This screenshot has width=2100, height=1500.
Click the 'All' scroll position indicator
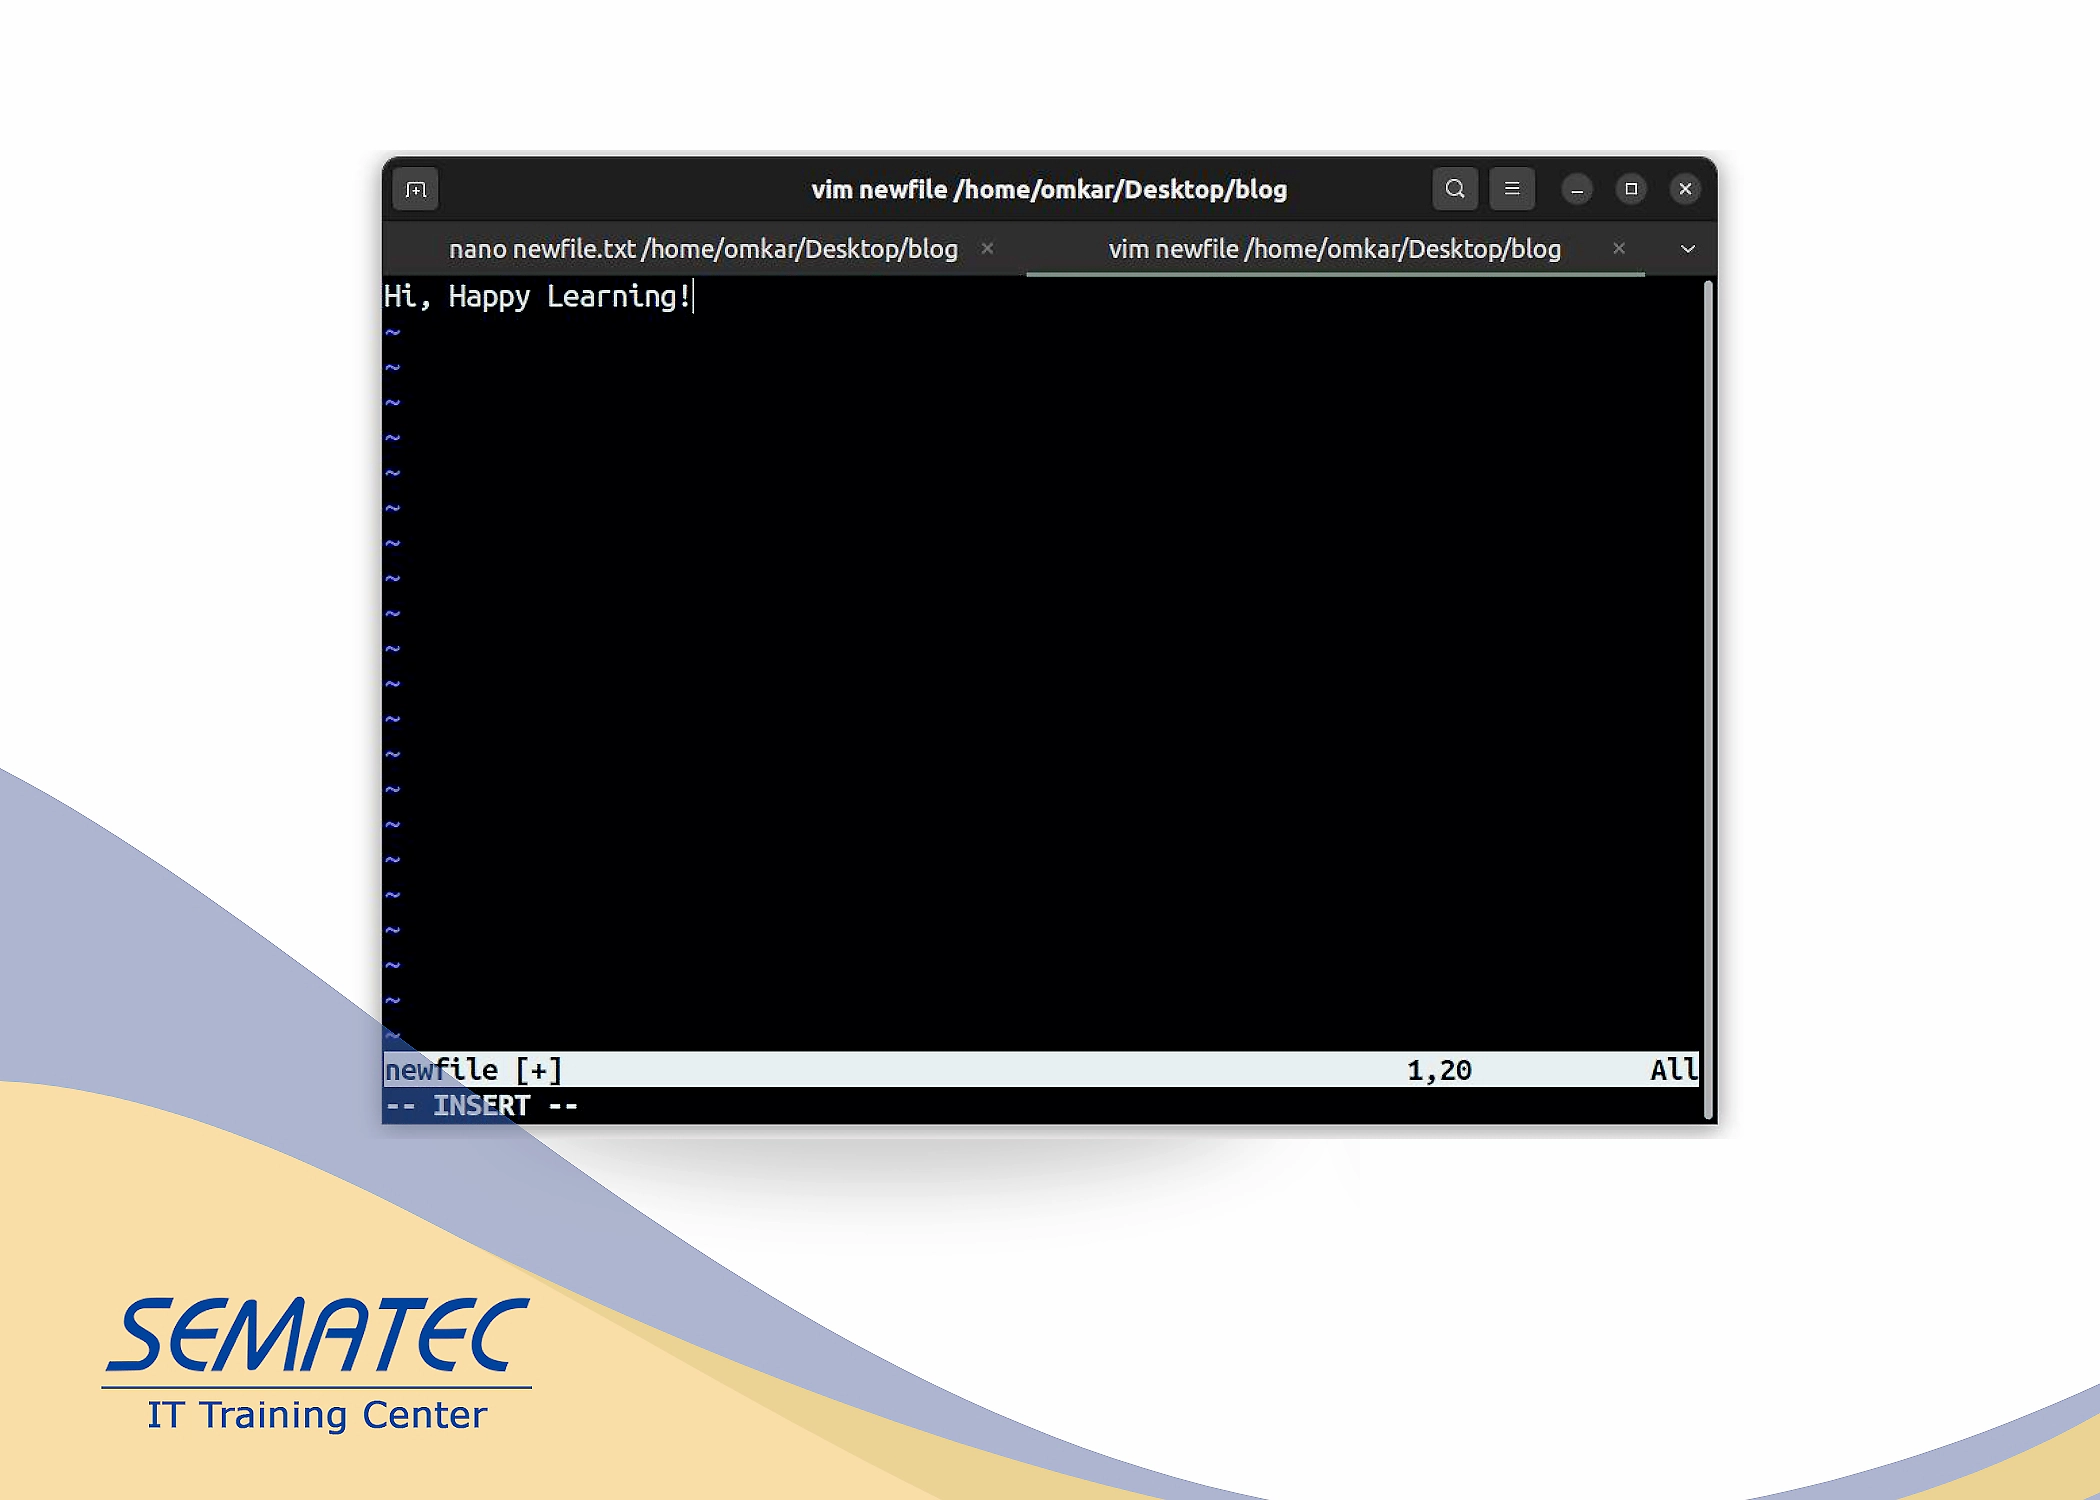point(1674,1070)
